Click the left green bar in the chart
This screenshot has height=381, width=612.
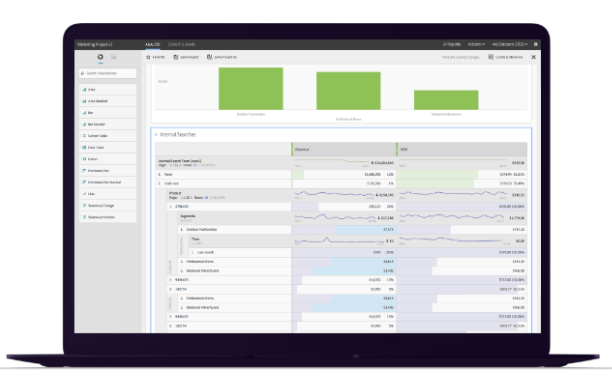click(251, 89)
